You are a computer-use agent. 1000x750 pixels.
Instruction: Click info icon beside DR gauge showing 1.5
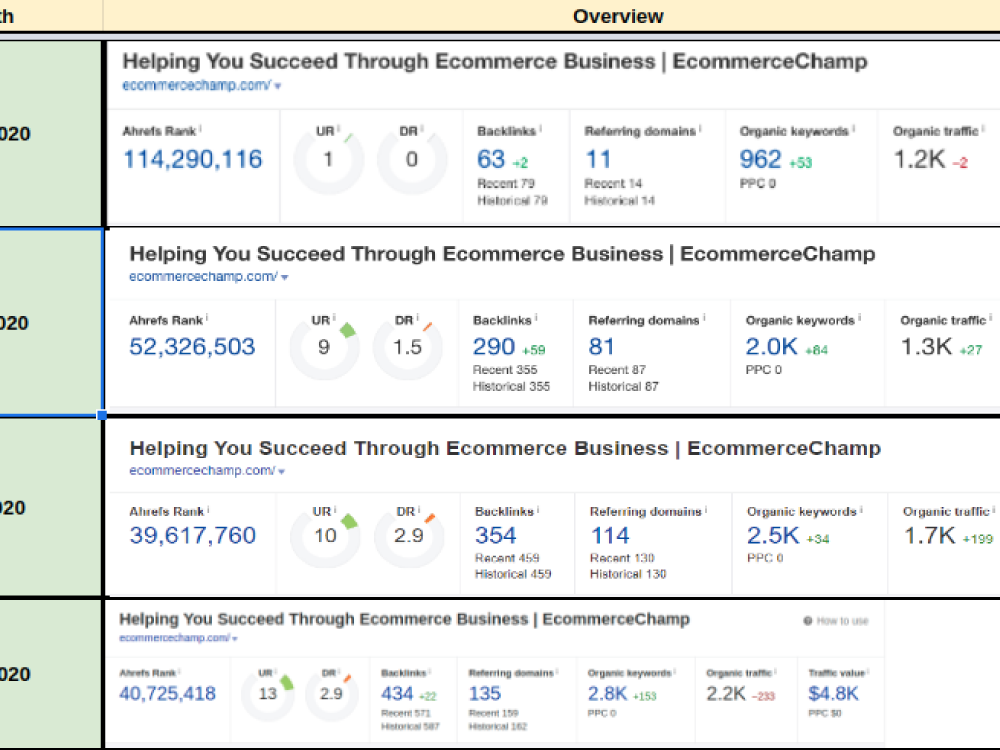419,319
